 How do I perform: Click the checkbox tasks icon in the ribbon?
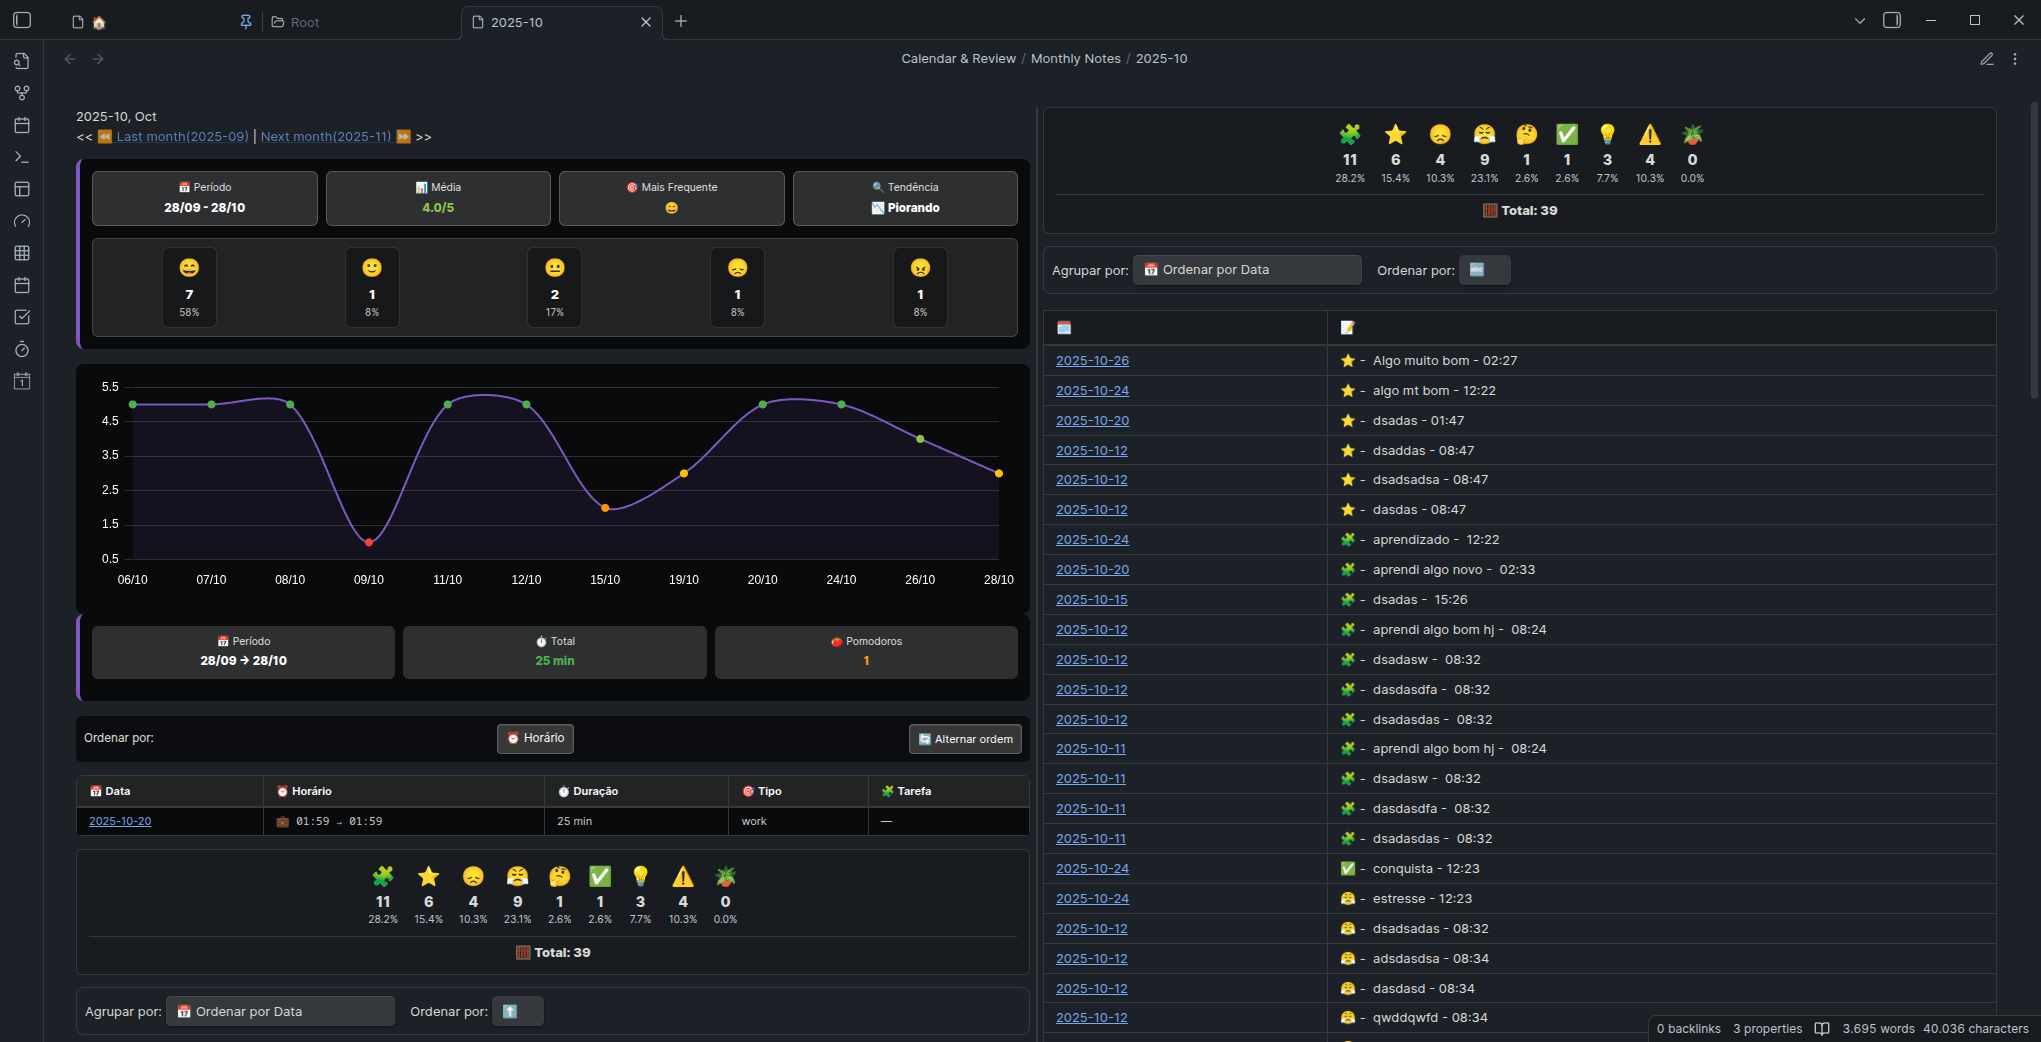pos(22,317)
